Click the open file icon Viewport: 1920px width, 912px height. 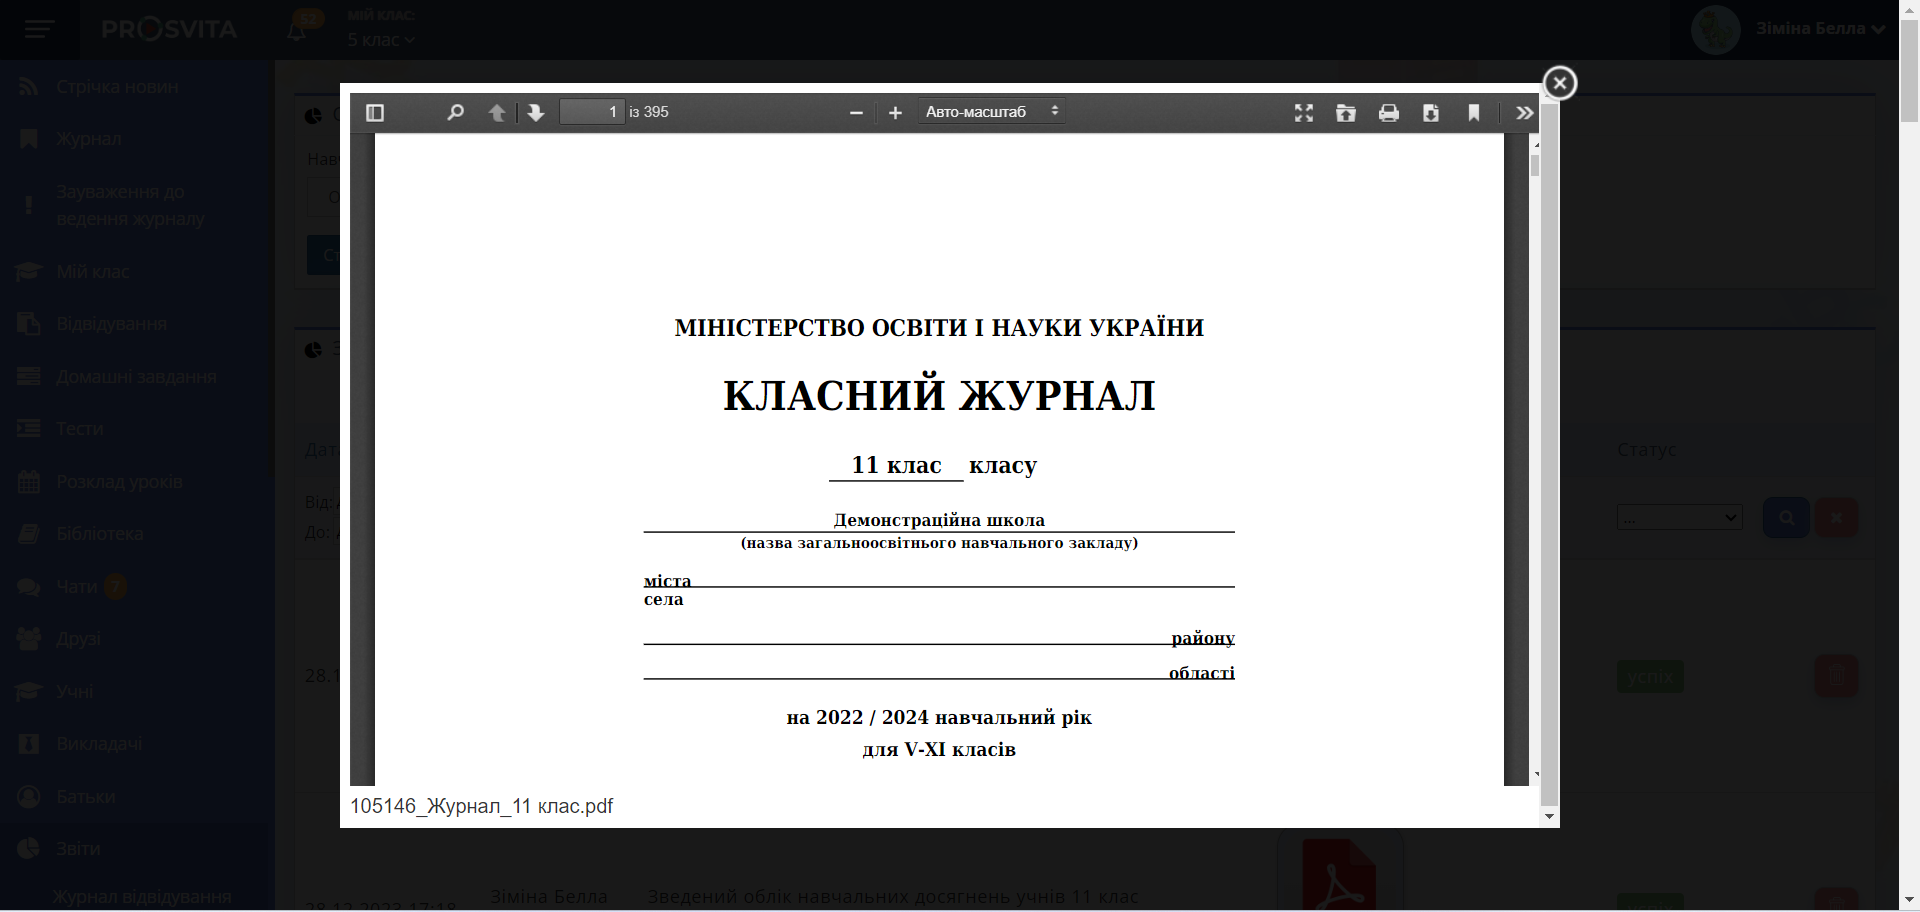(x=1346, y=113)
